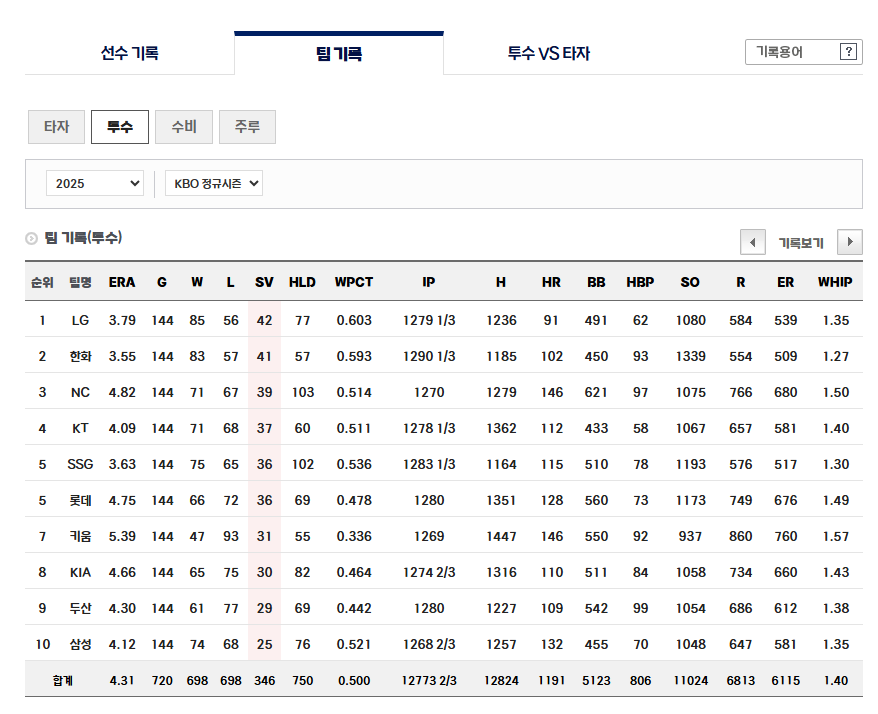Click the previous records arrow button
Screen dimensions: 878x714
click(x=753, y=242)
